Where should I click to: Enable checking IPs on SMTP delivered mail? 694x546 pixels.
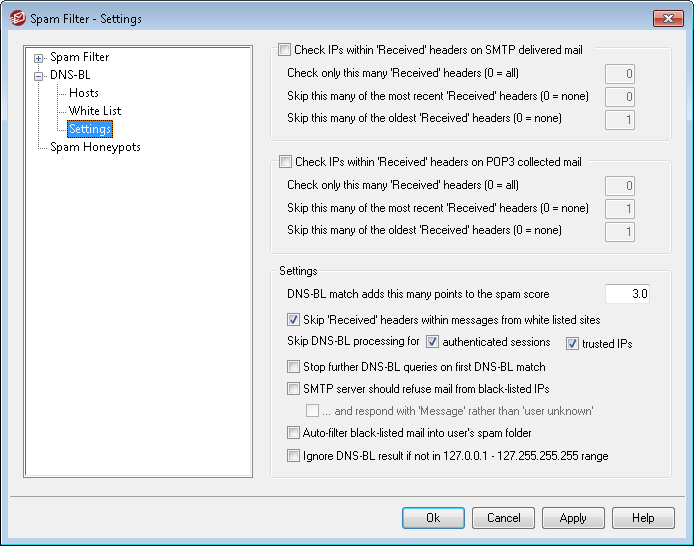tap(285, 49)
